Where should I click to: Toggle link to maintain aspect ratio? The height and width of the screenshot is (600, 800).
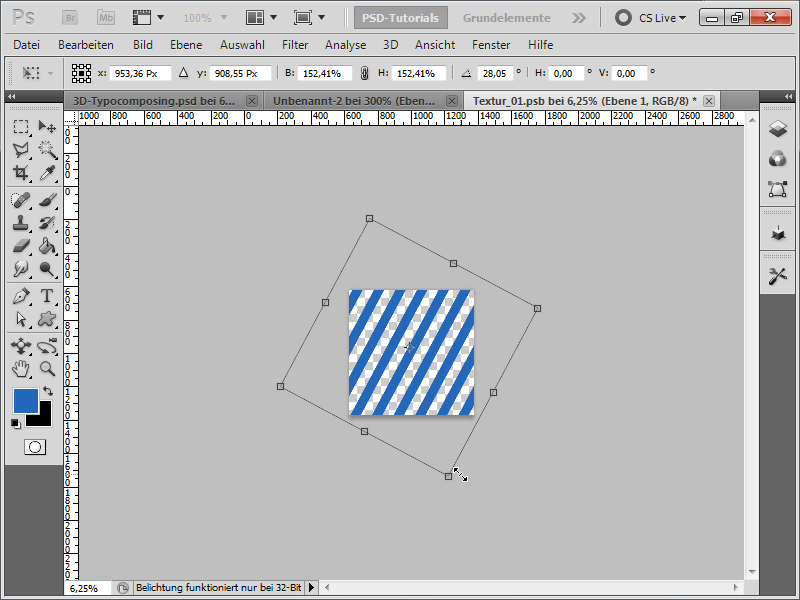pyautogui.click(x=364, y=73)
